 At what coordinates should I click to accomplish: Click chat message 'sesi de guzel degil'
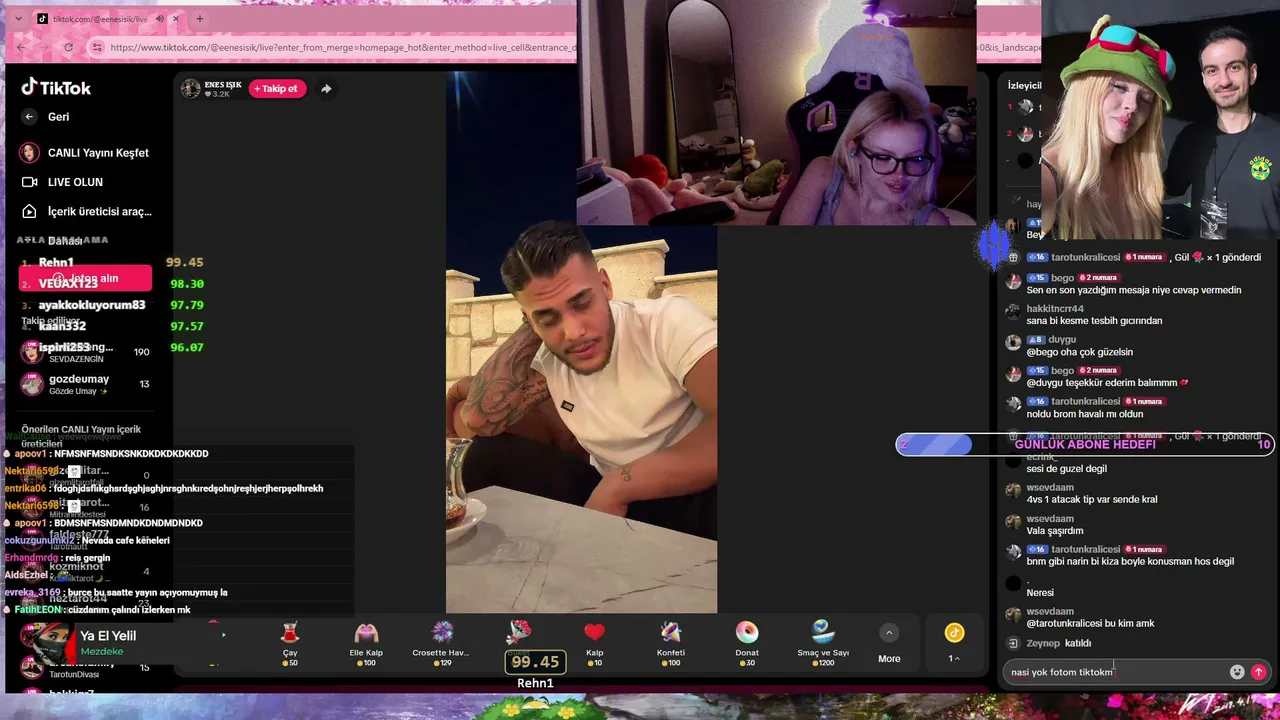1067,468
